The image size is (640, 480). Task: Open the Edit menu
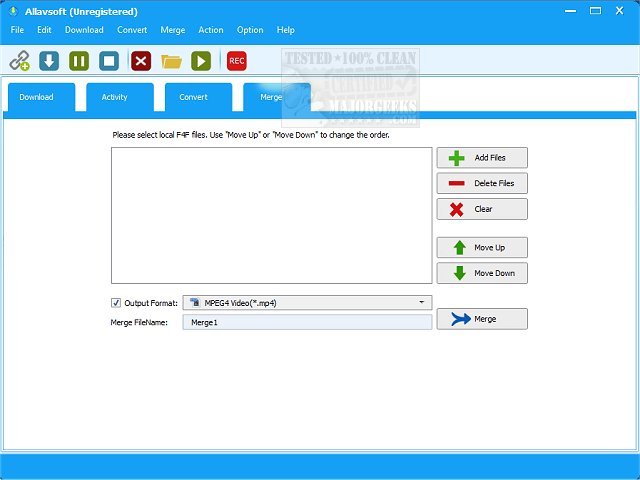click(44, 30)
